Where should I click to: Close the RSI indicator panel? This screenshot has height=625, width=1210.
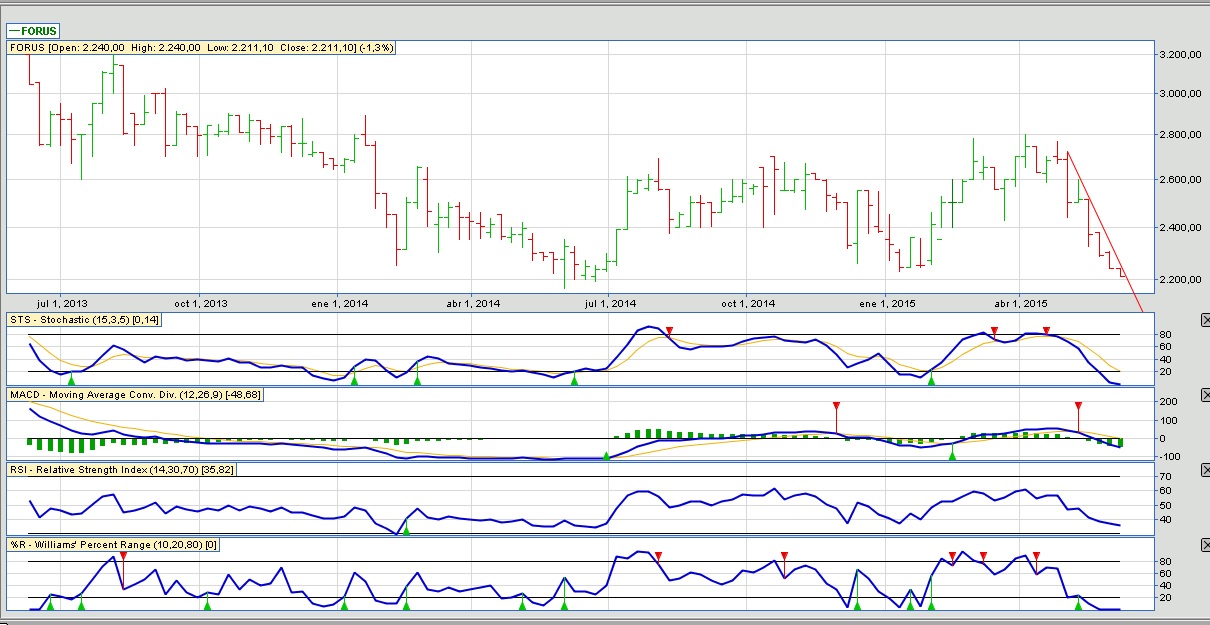1204,470
